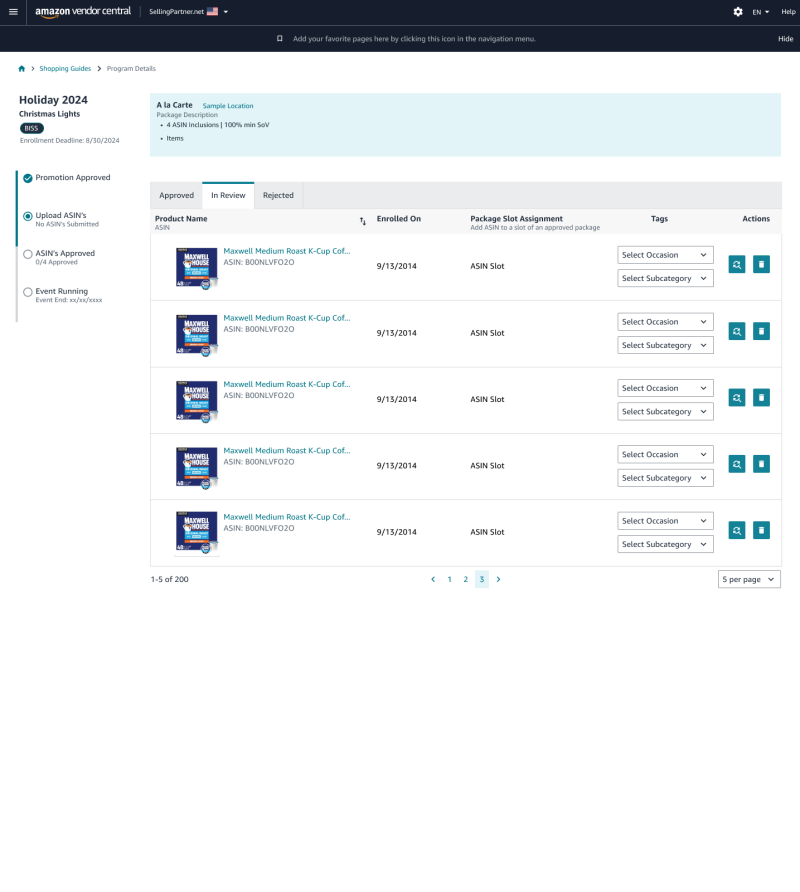Sort by product name using sort arrows
This screenshot has height=892, width=800.
(x=363, y=221)
